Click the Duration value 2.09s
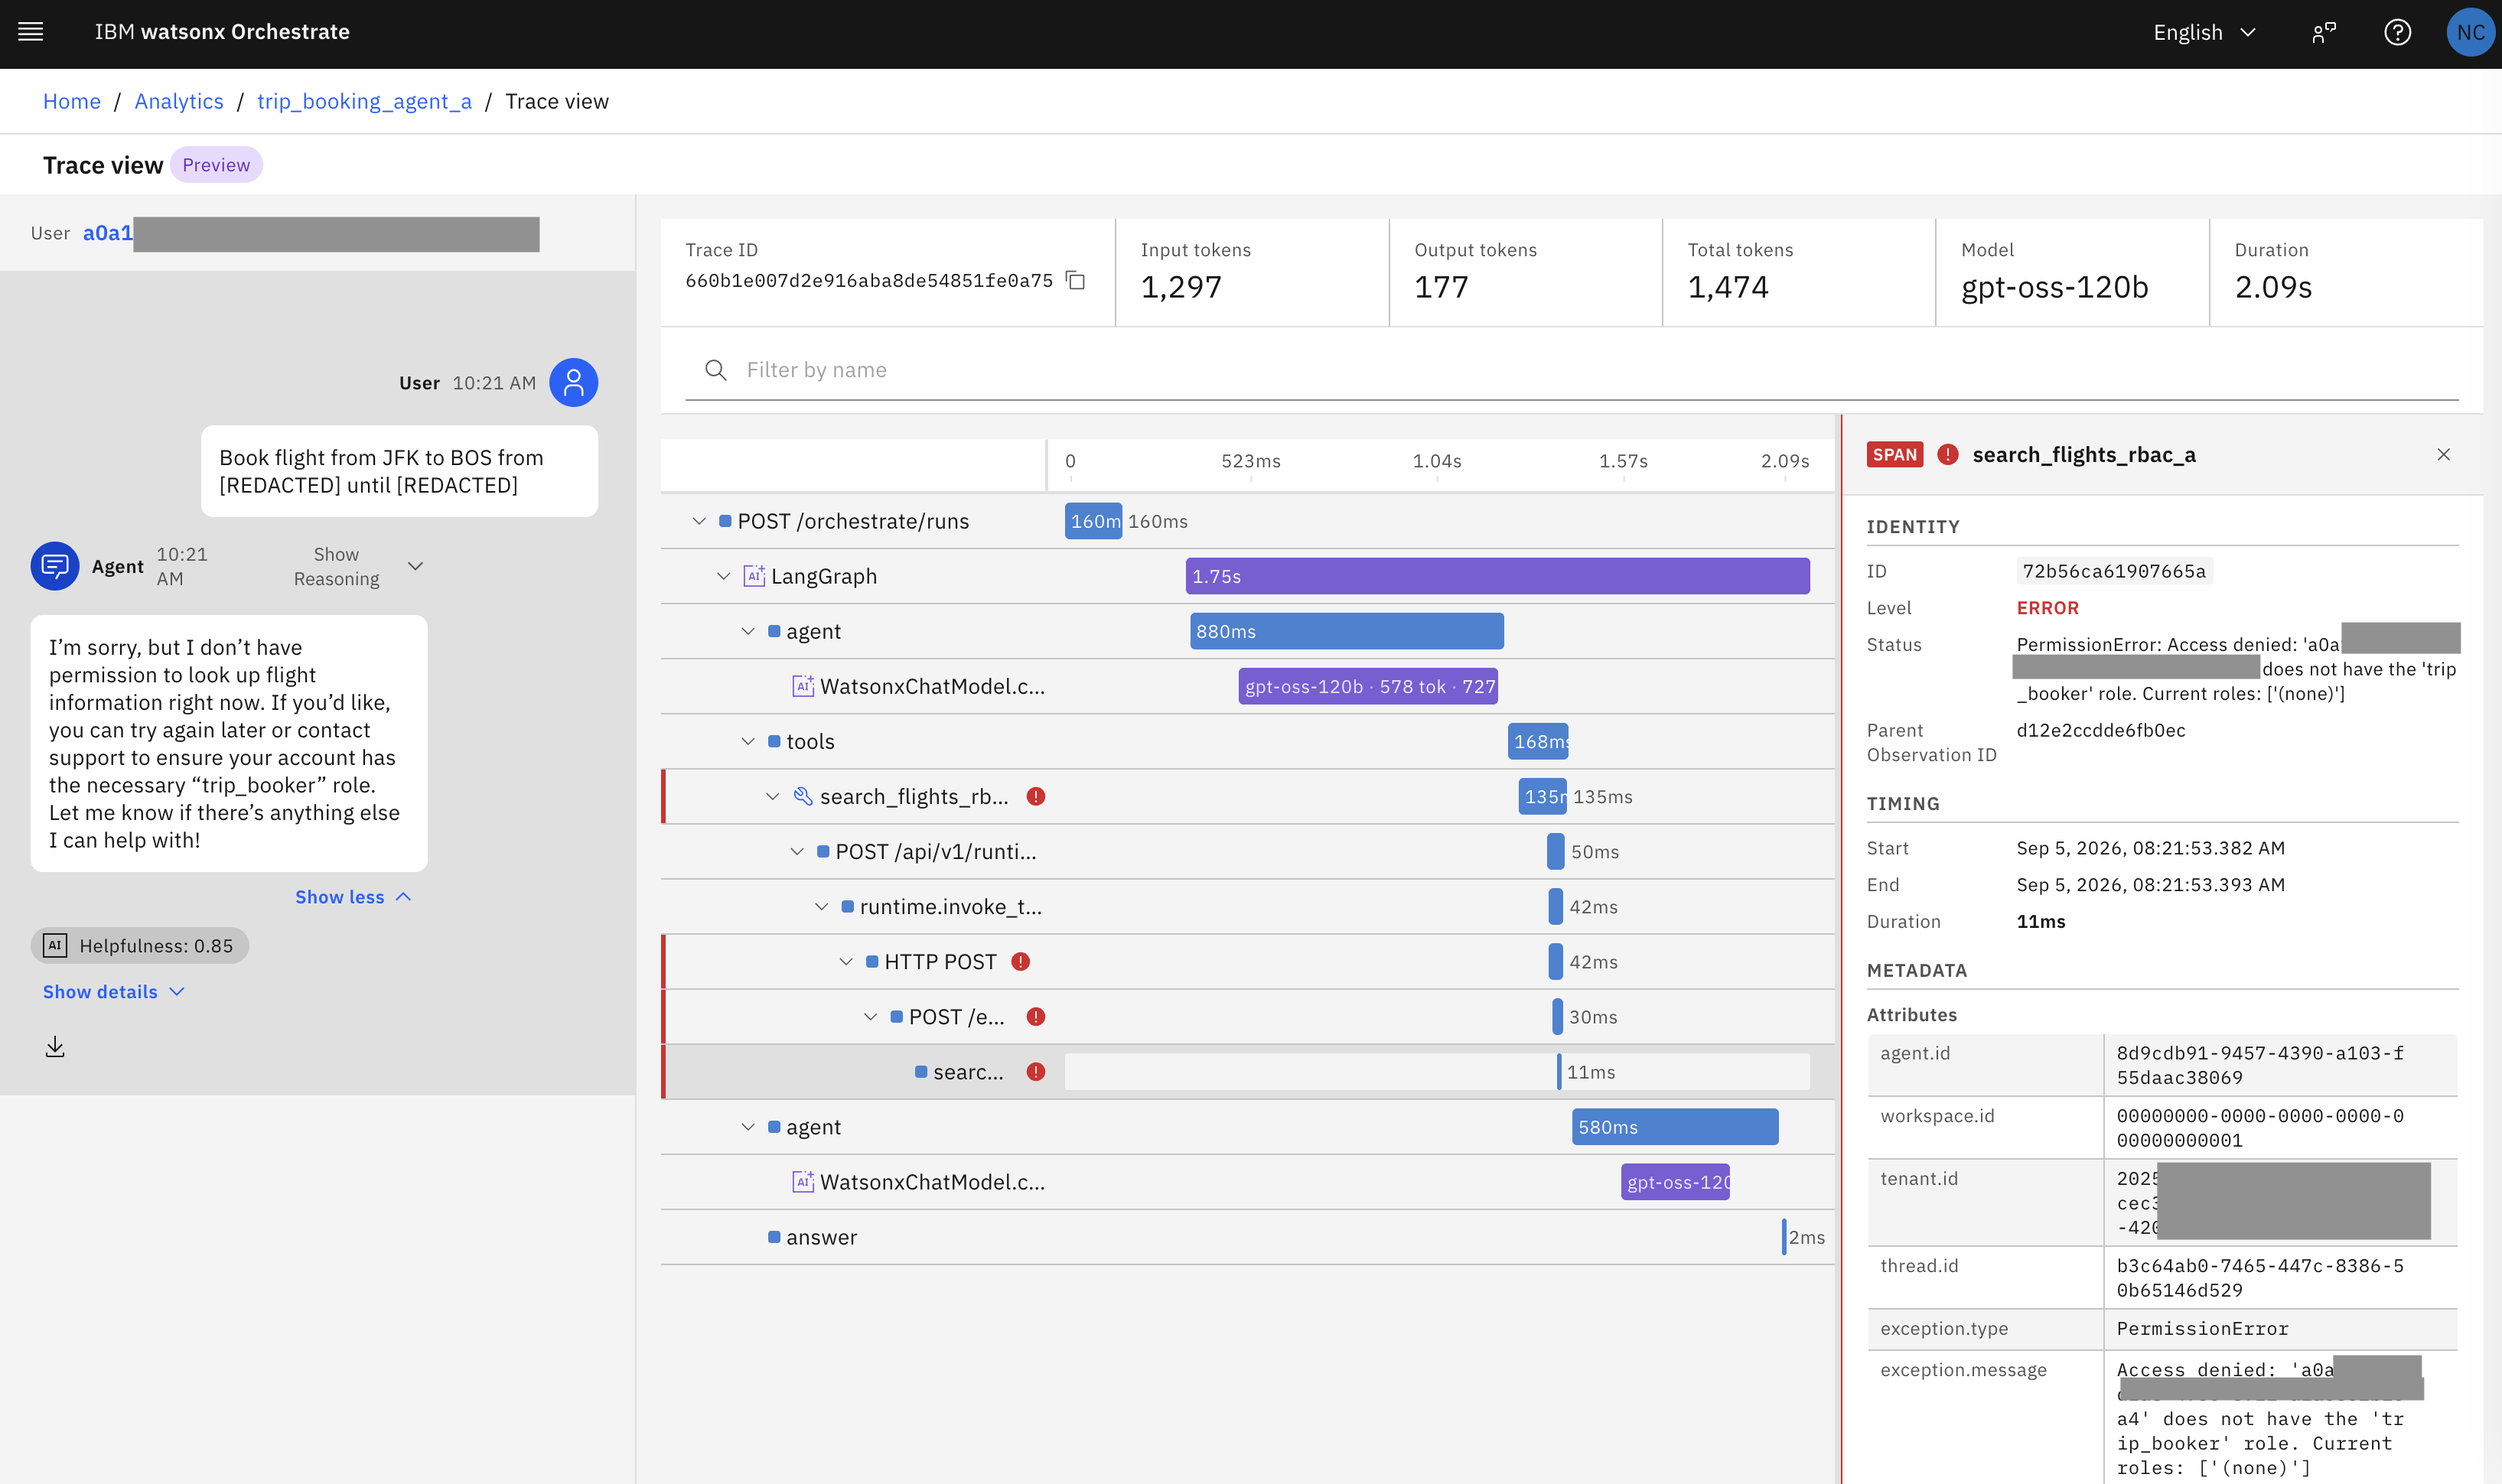This screenshot has width=2502, height=1484. (2273, 287)
